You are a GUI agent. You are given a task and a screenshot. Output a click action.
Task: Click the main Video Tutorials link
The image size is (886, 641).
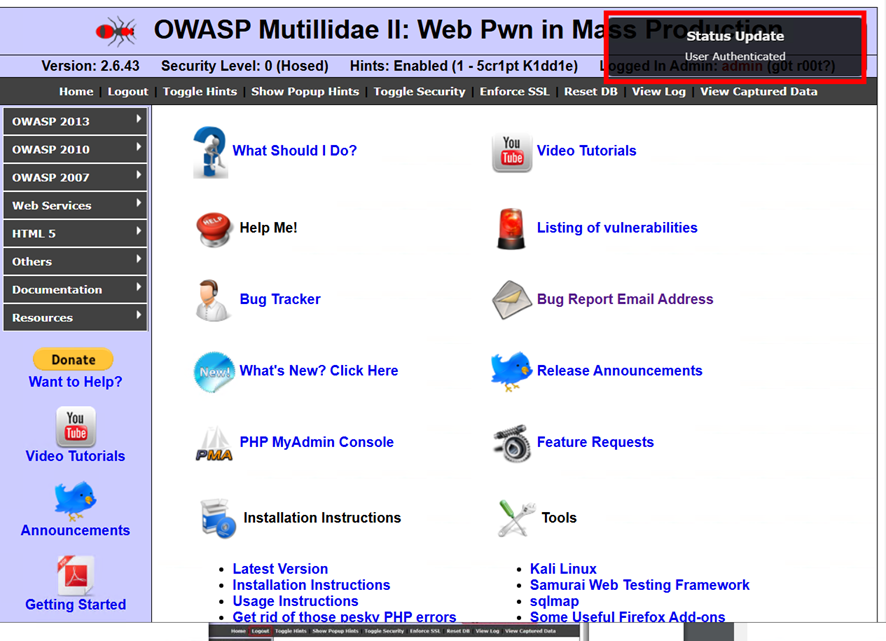[587, 150]
